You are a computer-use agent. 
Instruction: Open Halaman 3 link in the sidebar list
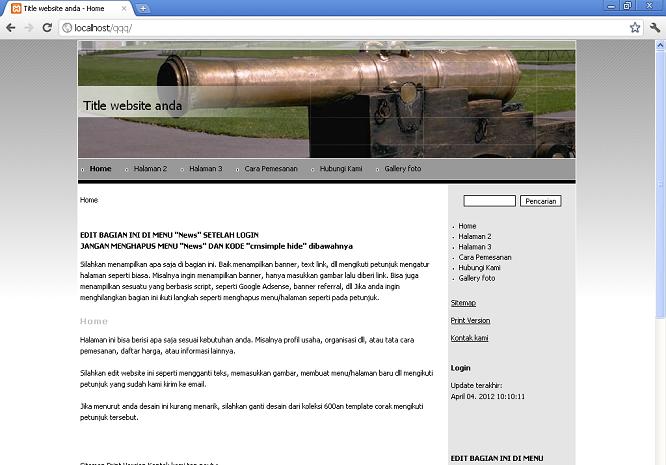(x=475, y=247)
